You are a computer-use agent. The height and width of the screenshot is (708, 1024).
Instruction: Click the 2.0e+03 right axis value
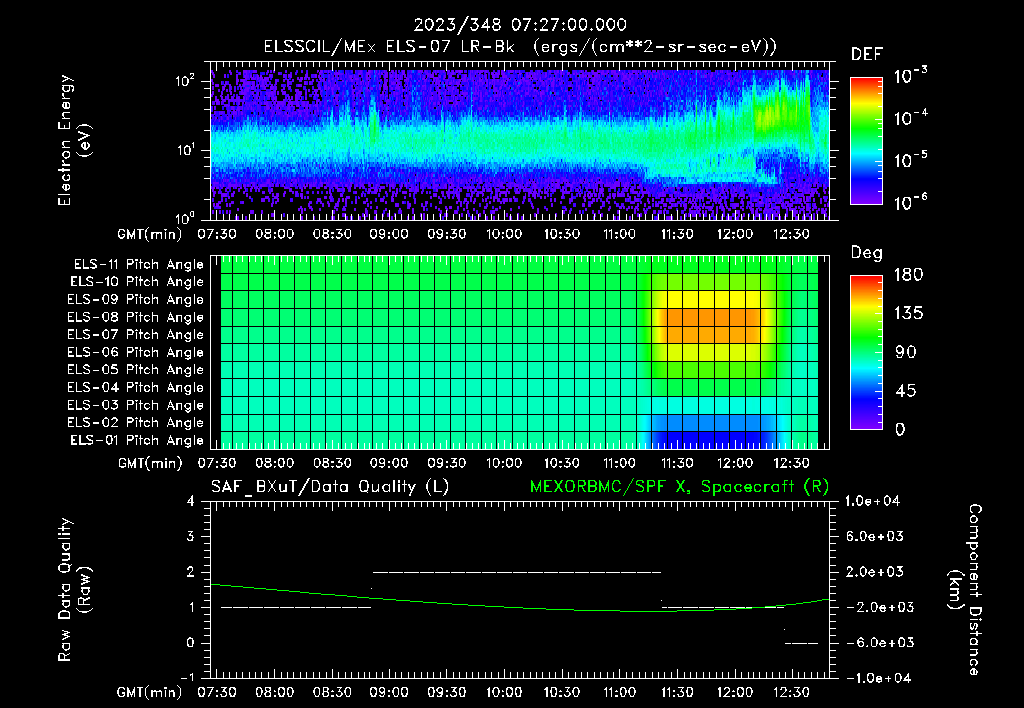click(874, 572)
